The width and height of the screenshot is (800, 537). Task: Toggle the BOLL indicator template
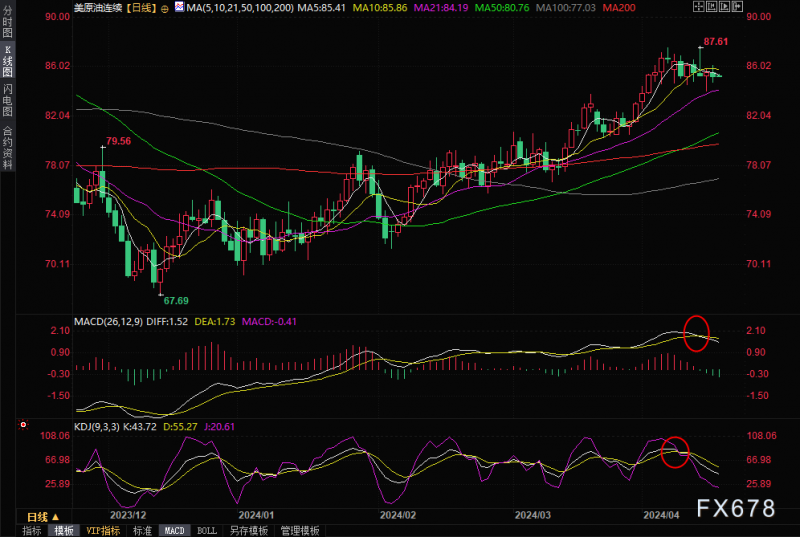pyautogui.click(x=207, y=531)
